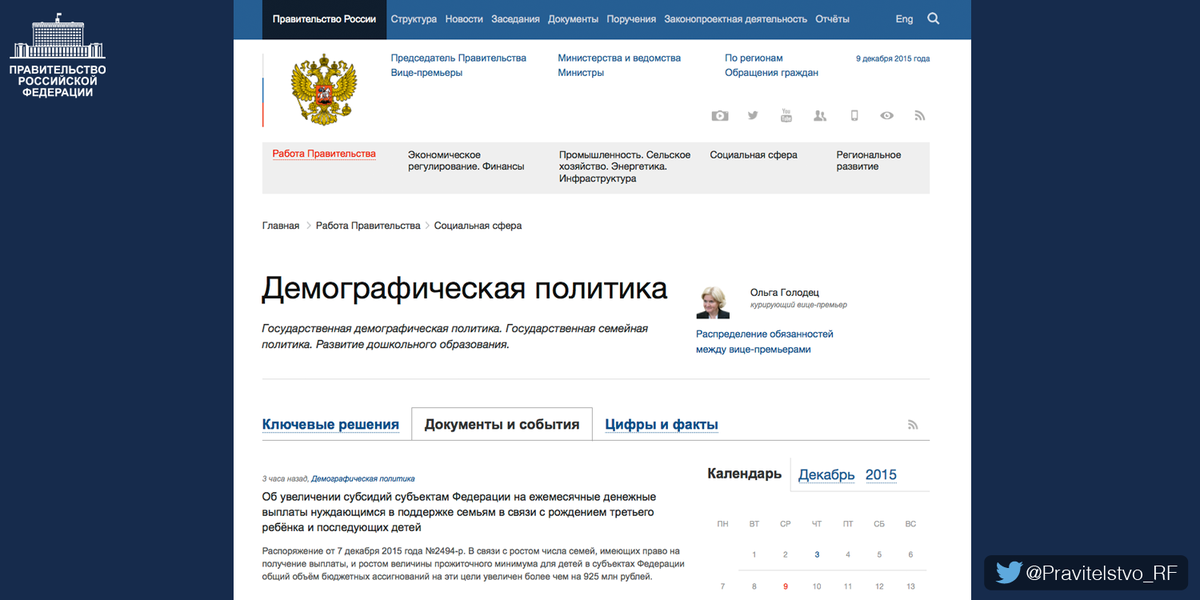The image size is (1200, 600).
Task: Open Председатель Правительства link
Action: click(458, 58)
